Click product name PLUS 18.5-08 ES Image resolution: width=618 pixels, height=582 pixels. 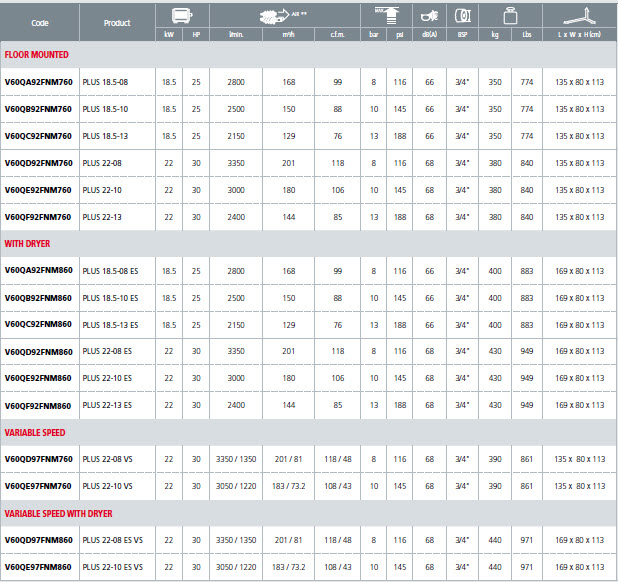coord(110,271)
